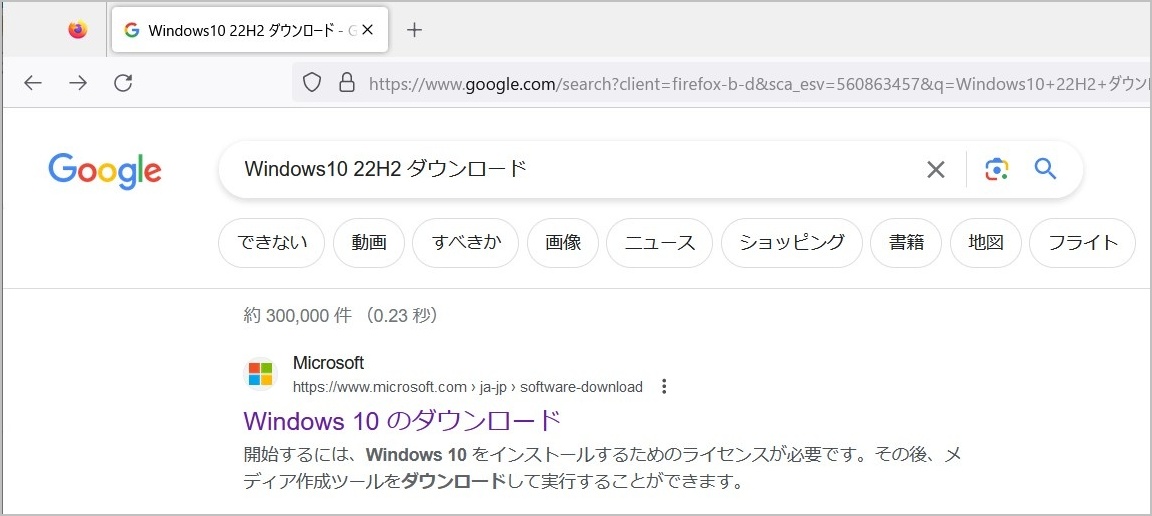
Task: Select the ショッピング filter chip
Action: click(791, 243)
